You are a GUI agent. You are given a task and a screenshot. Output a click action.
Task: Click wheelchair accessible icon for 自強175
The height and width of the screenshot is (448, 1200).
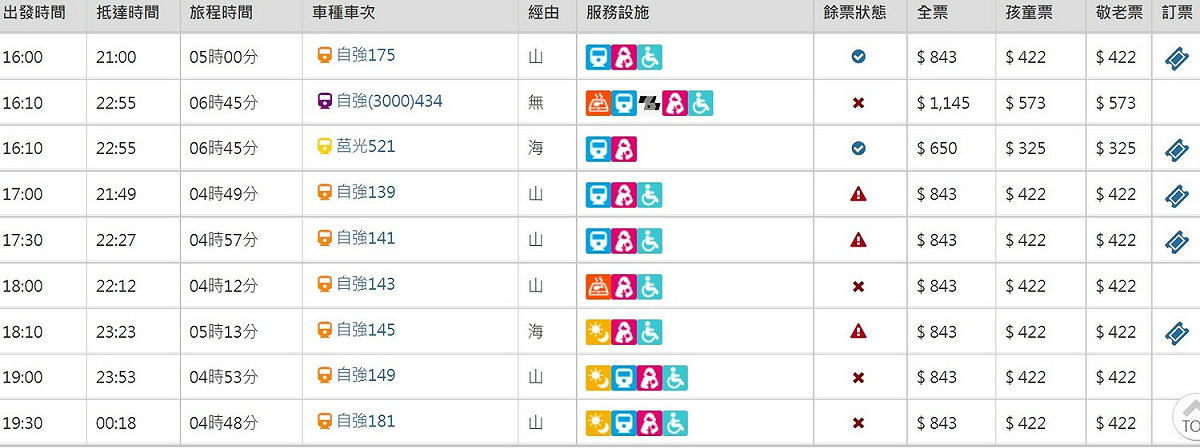tap(650, 58)
